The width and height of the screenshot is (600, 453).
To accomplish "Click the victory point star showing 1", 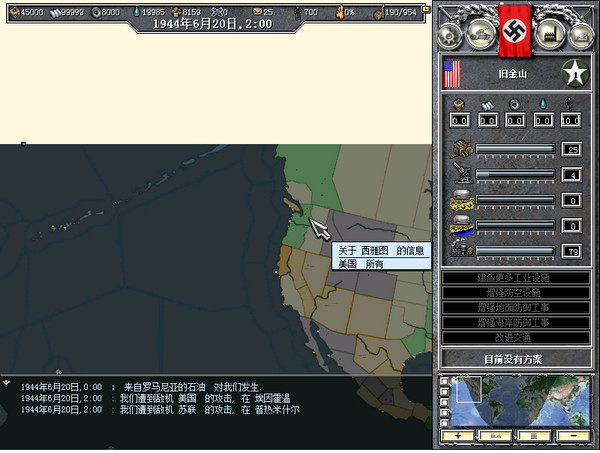I will 575,73.
